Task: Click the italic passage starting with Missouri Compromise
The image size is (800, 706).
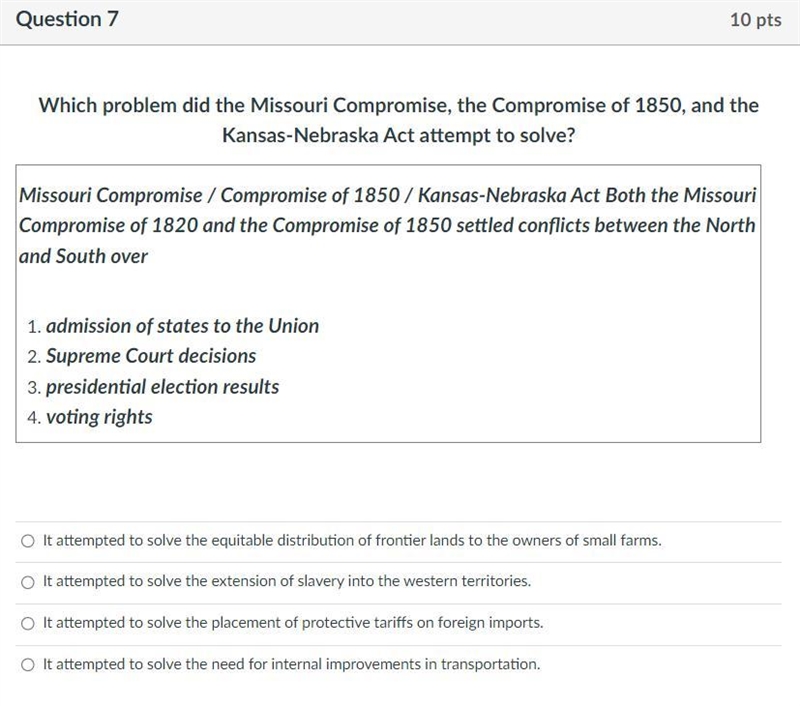Action: [388, 225]
